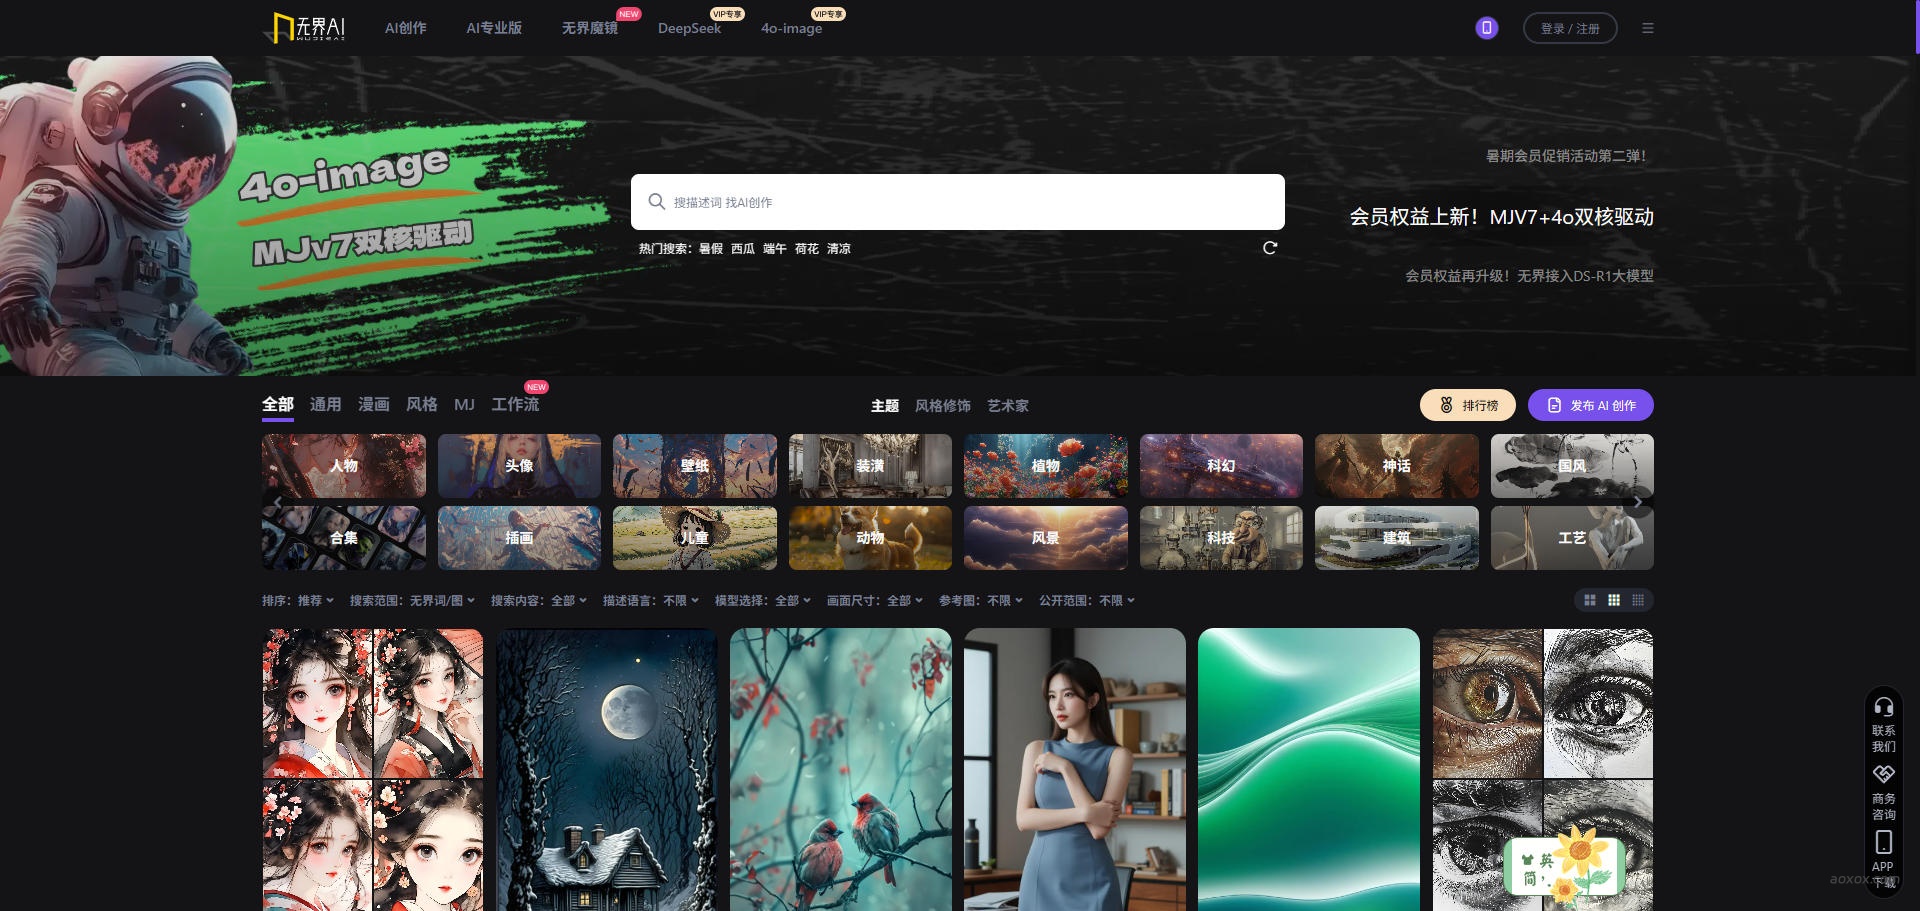
Task: Click the 无界AI logo
Action: click(x=309, y=28)
